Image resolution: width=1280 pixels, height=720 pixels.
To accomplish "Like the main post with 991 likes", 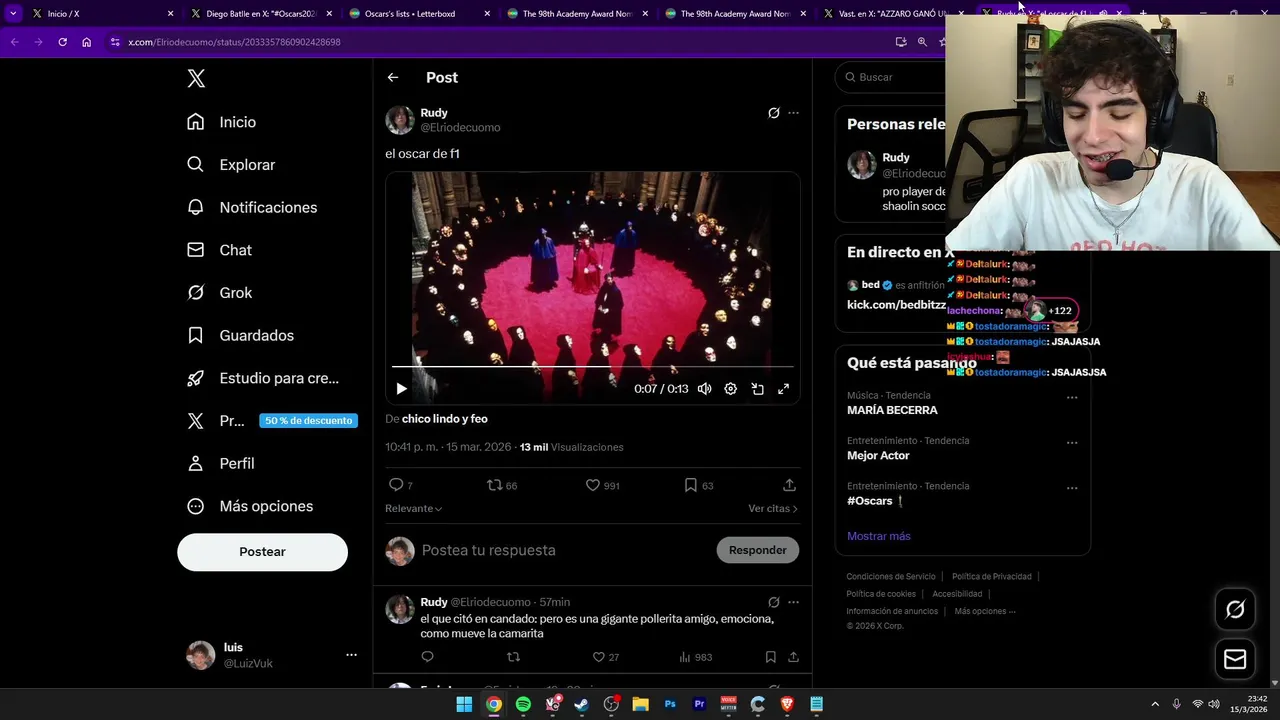I will [602, 485].
